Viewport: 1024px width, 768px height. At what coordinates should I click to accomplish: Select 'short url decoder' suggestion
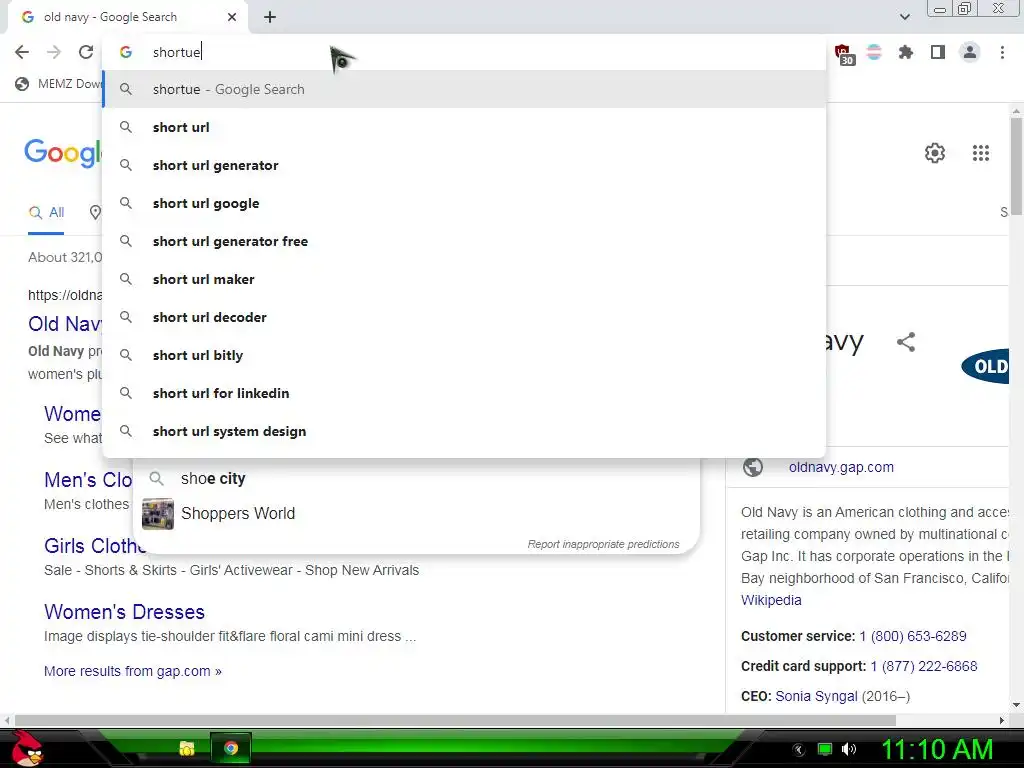point(464,317)
